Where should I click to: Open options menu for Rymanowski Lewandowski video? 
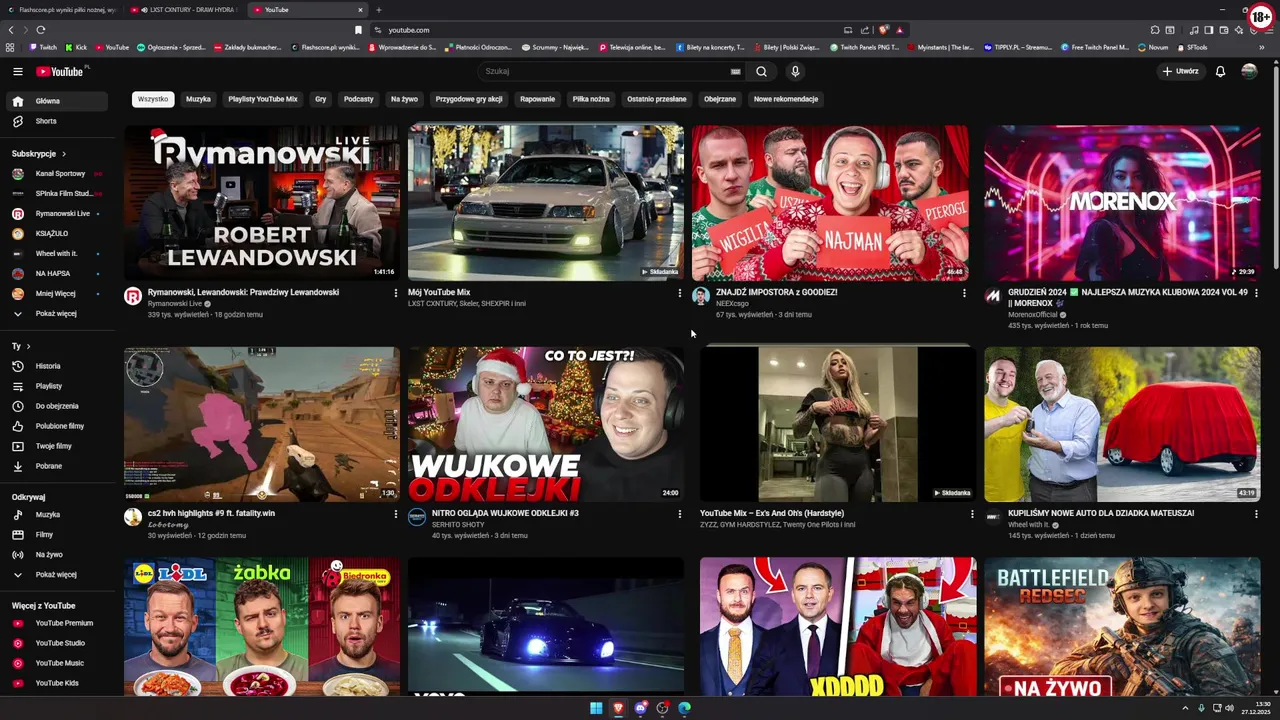(395, 293)
